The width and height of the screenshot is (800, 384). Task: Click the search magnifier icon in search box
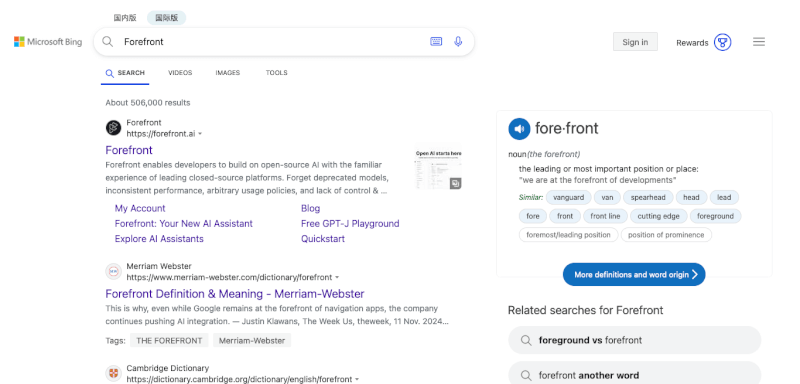click(x=107, y=42)
